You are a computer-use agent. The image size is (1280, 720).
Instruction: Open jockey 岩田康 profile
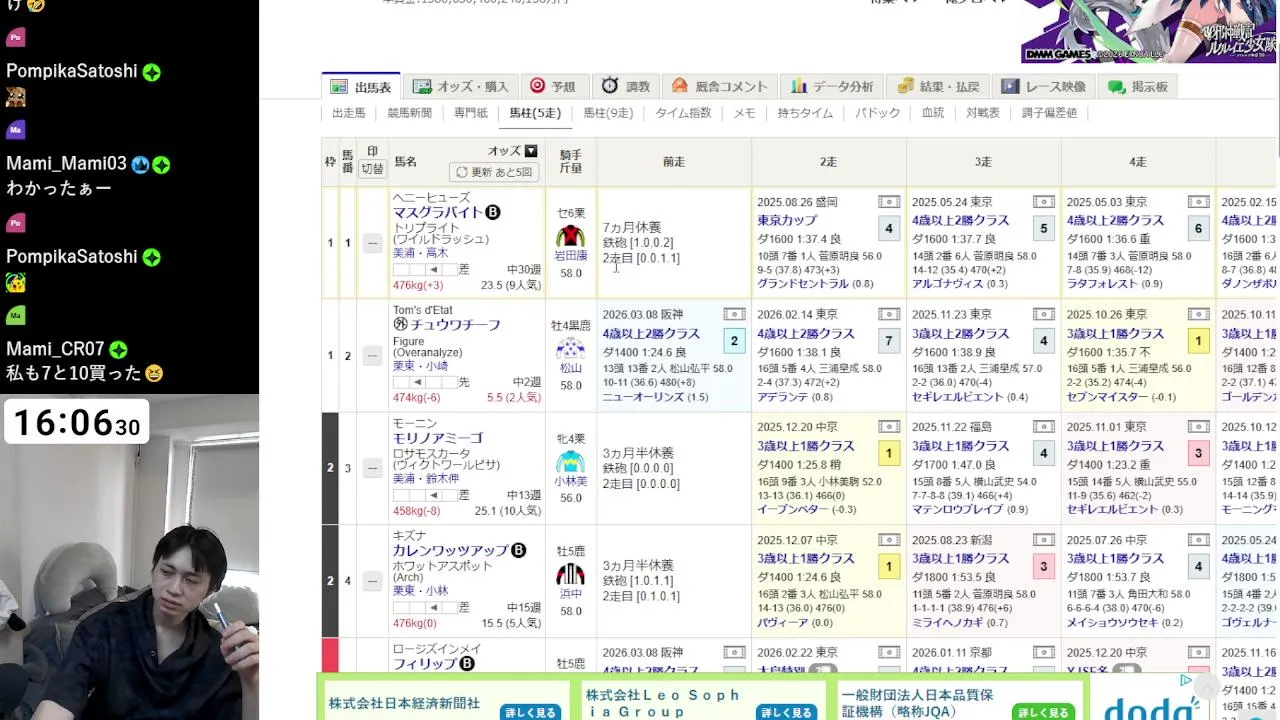[571, 256]
